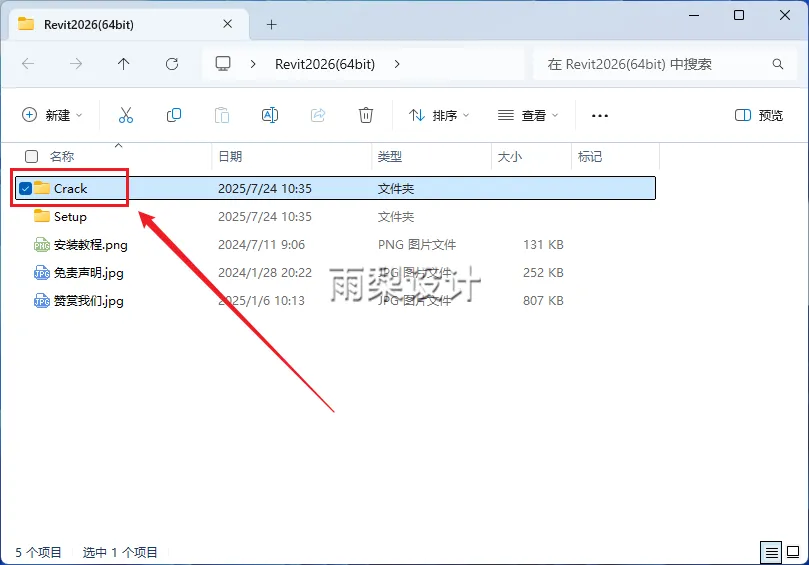
Task: Sort by 标记 column header
Action: (x=590, y=156)
